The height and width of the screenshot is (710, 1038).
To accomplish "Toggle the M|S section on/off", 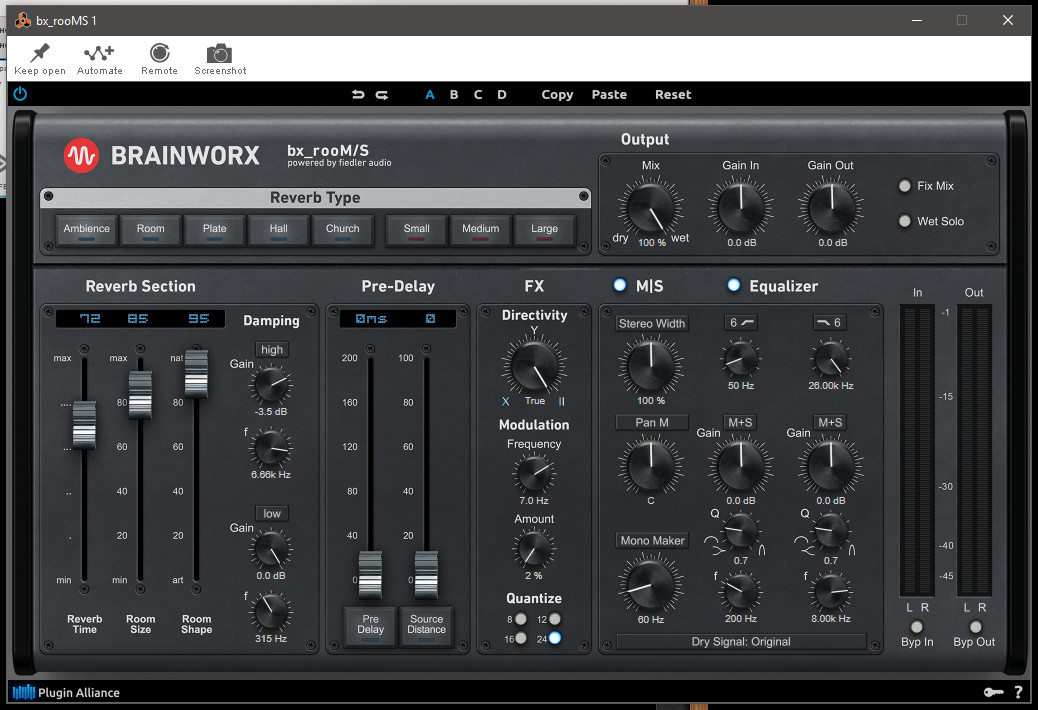I will (620, 285).
